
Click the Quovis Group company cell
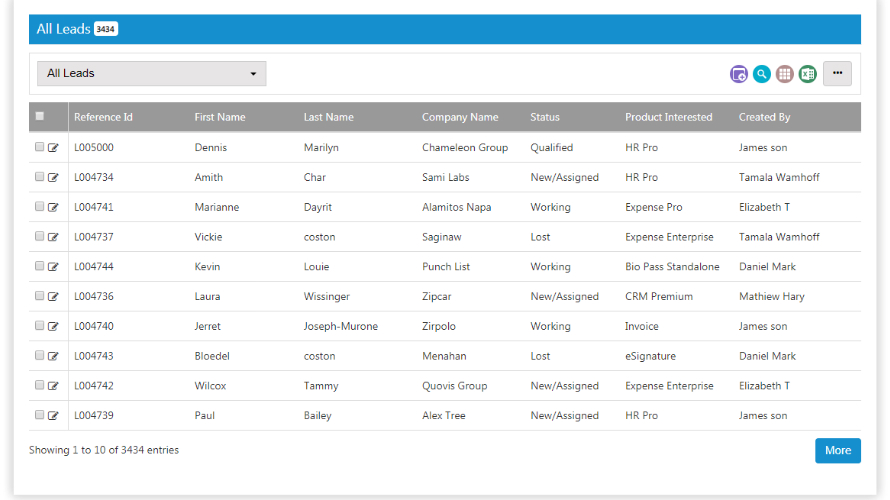click(x=455, y=386)
